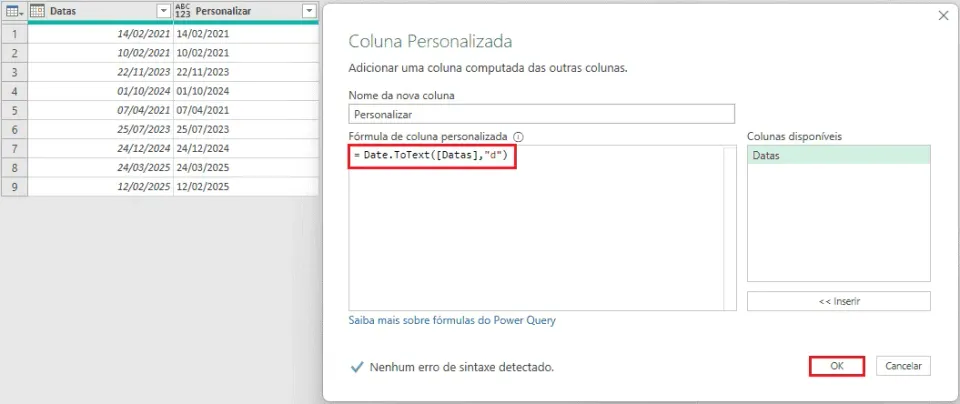The image size is (960, 404).
Task: Click the table menu icon in the grid corner
Action: 13,11
